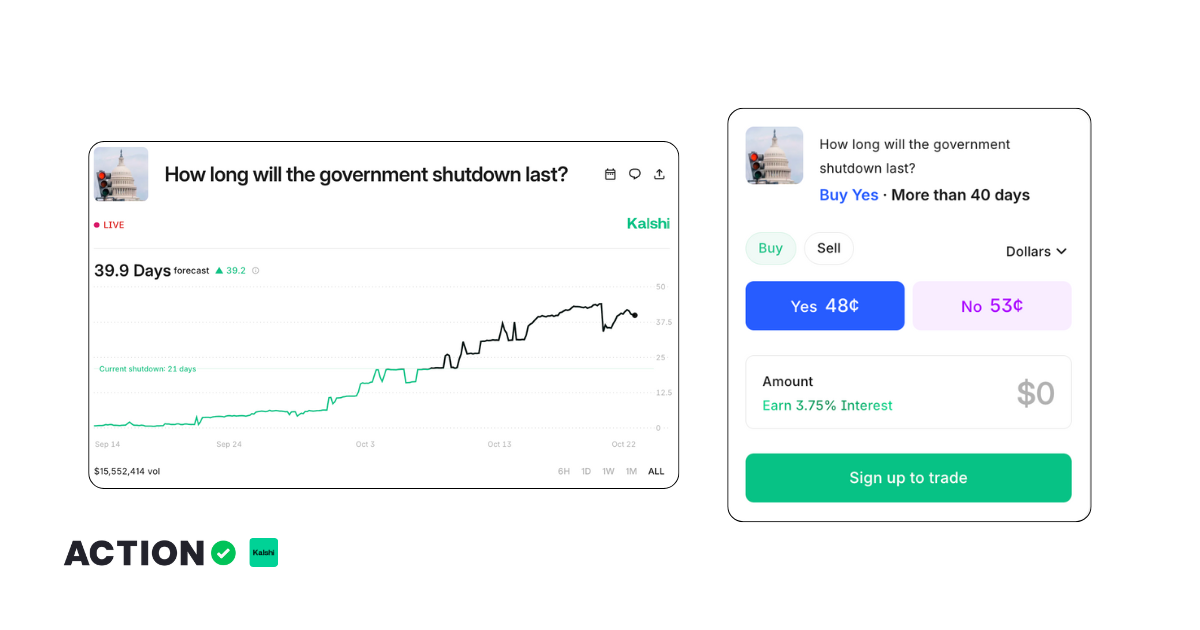The width and height of the screenshot is (1200, 630).
Task: Click the Amount $0 input field
Action: click(908, 392)
